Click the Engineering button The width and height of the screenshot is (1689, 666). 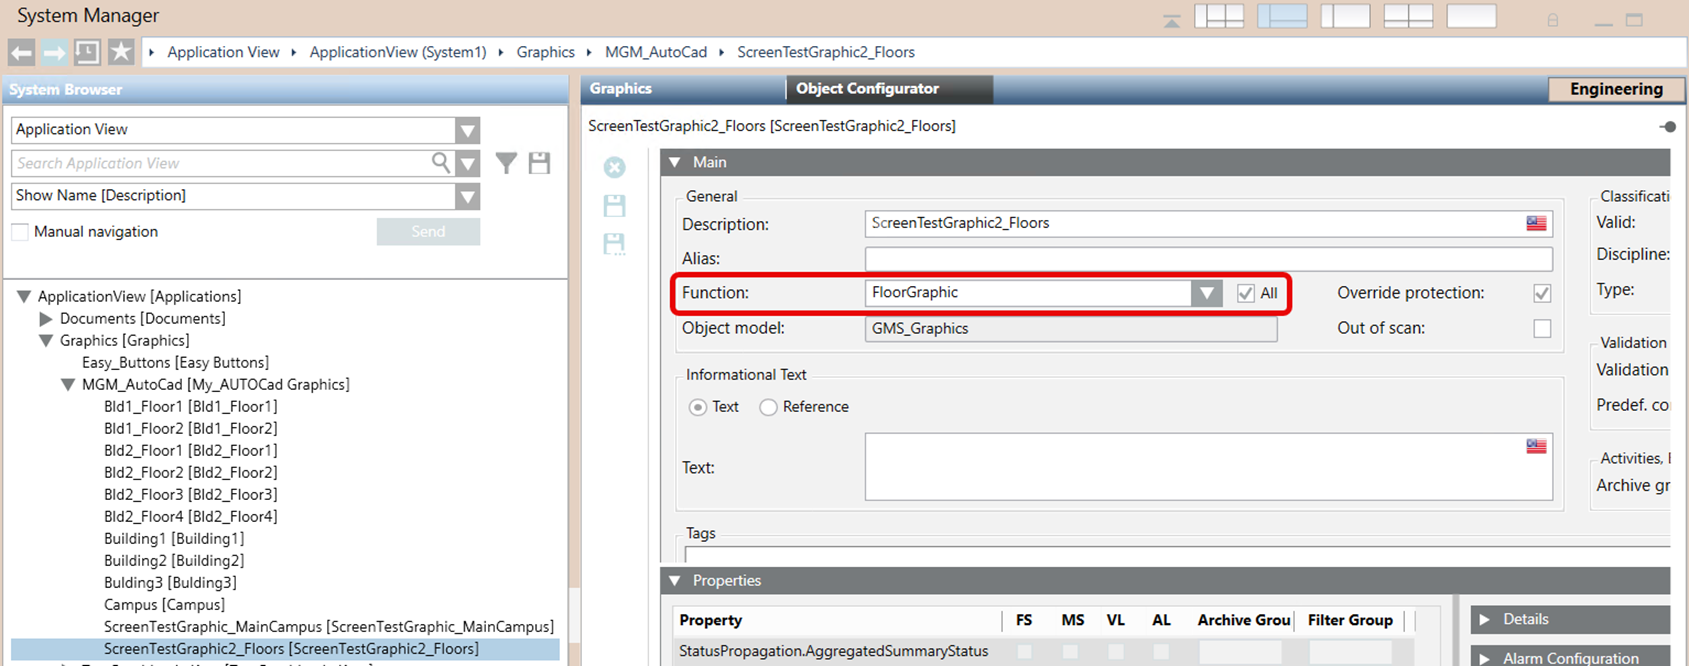(x=1615, y=89)
